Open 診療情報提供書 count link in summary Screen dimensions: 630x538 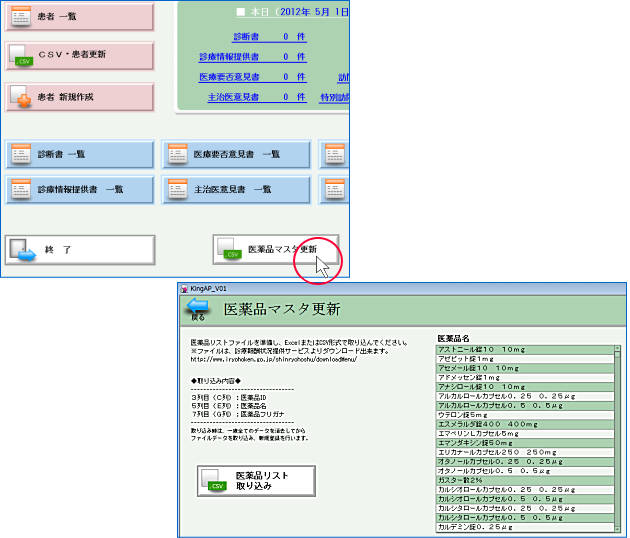pyautogui.click(x=228, y=56)
